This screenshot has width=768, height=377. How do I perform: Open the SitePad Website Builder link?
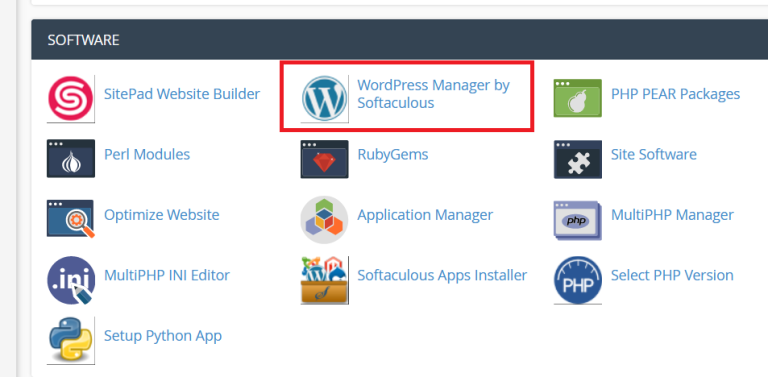[x=182, y=94]
